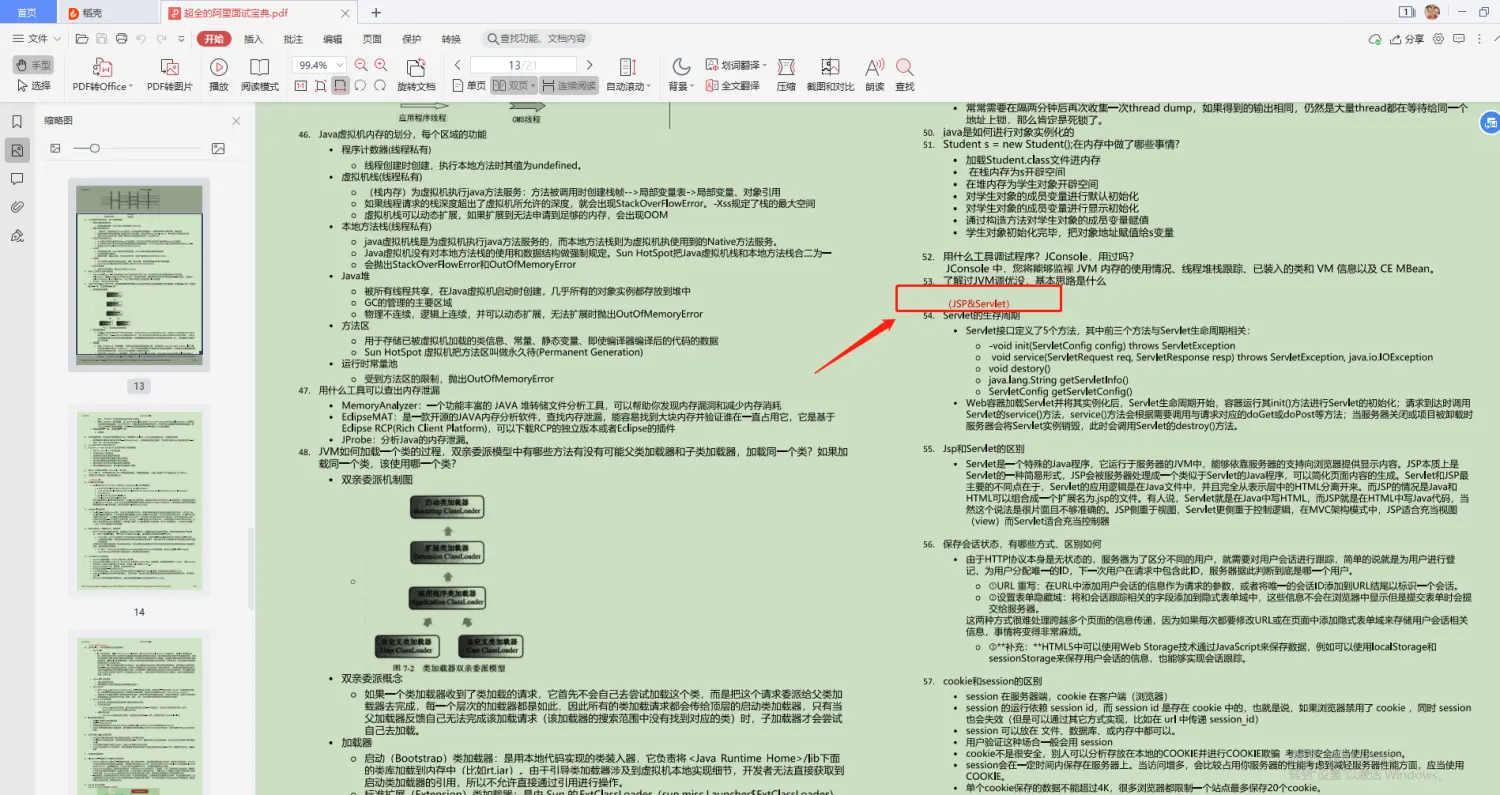The image size is (1500, 795).
Task: Click the undo arrow icon
Action: click(141, 39)
